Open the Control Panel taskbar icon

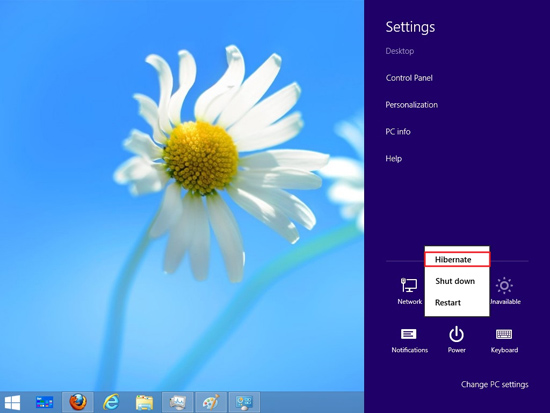(244, 402)
